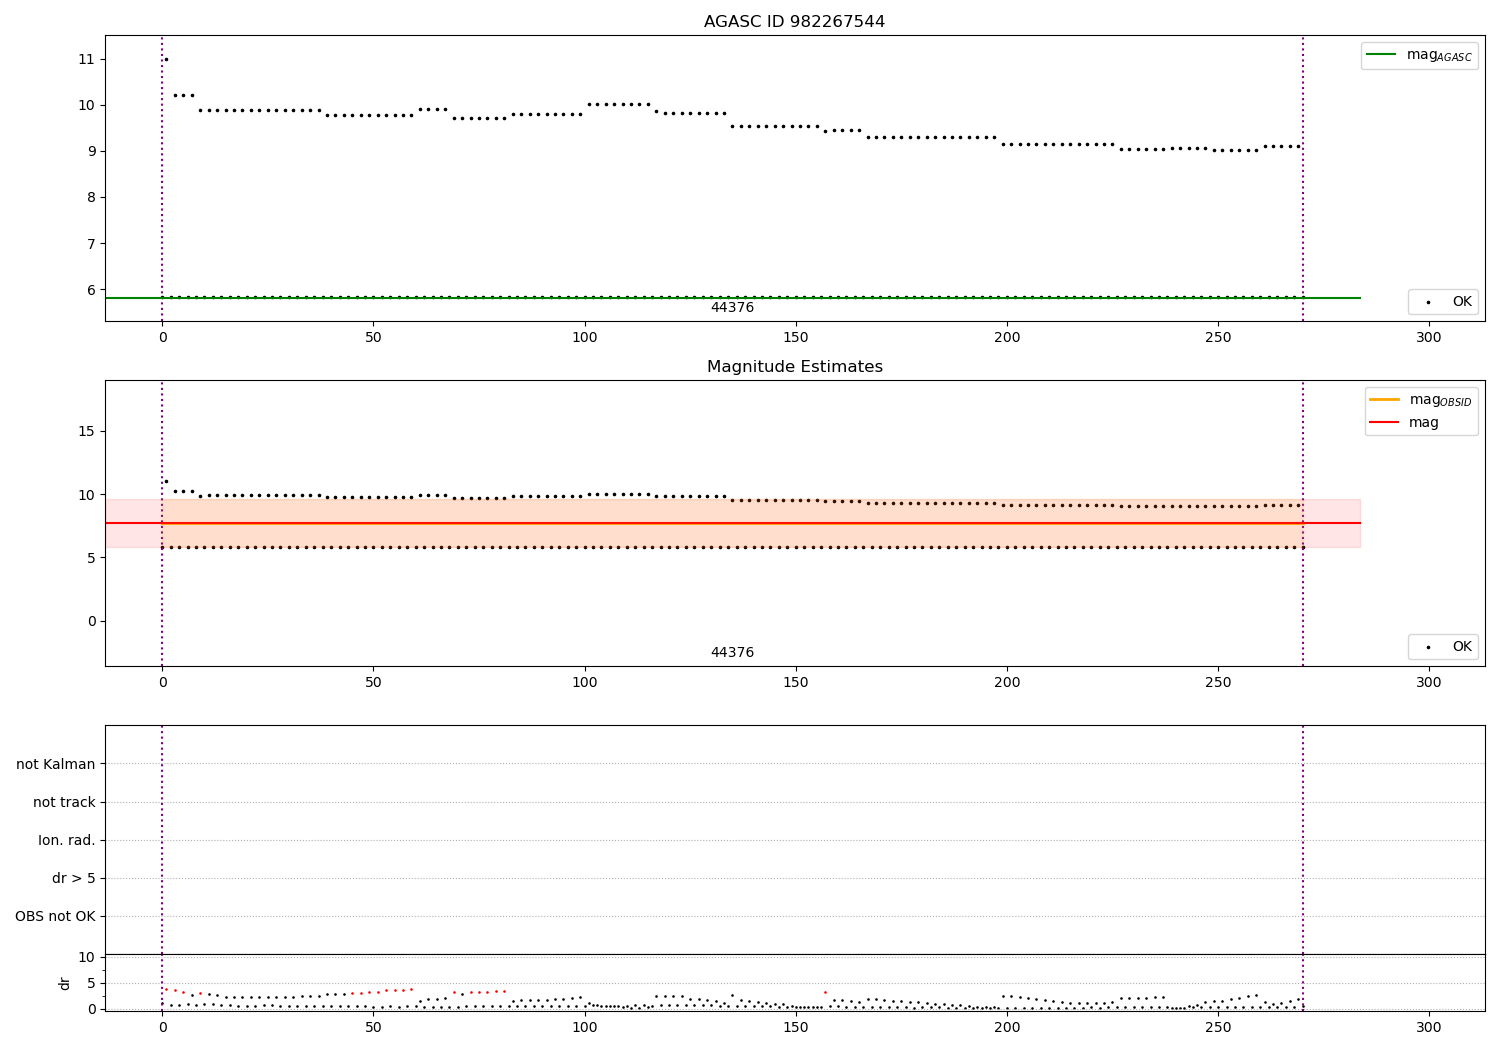Click y-tick '7' on the top plot
1500x1050 pixels.
tap(91, 243)
